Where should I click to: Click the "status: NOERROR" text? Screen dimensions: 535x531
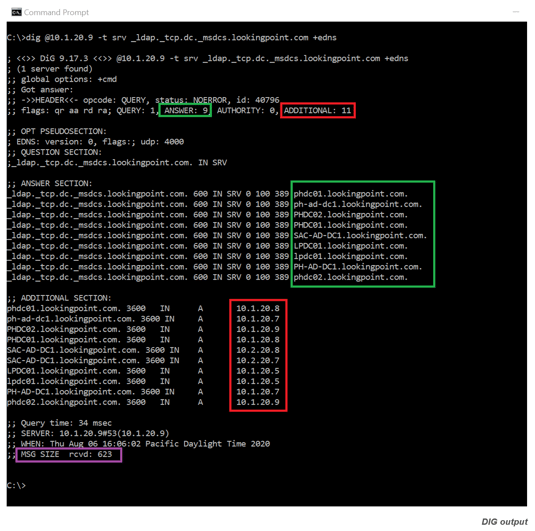[x=191, y=100]
